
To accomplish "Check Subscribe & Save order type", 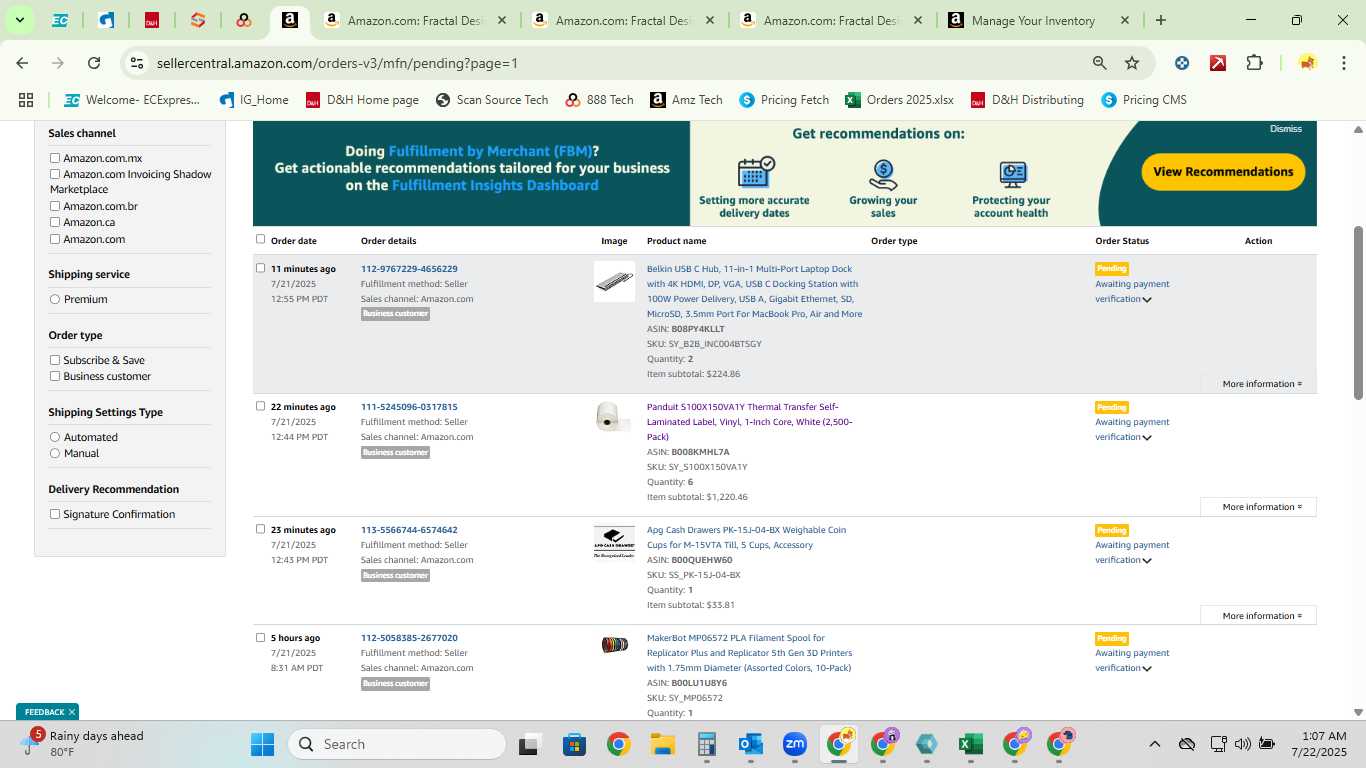I will 55,360.
